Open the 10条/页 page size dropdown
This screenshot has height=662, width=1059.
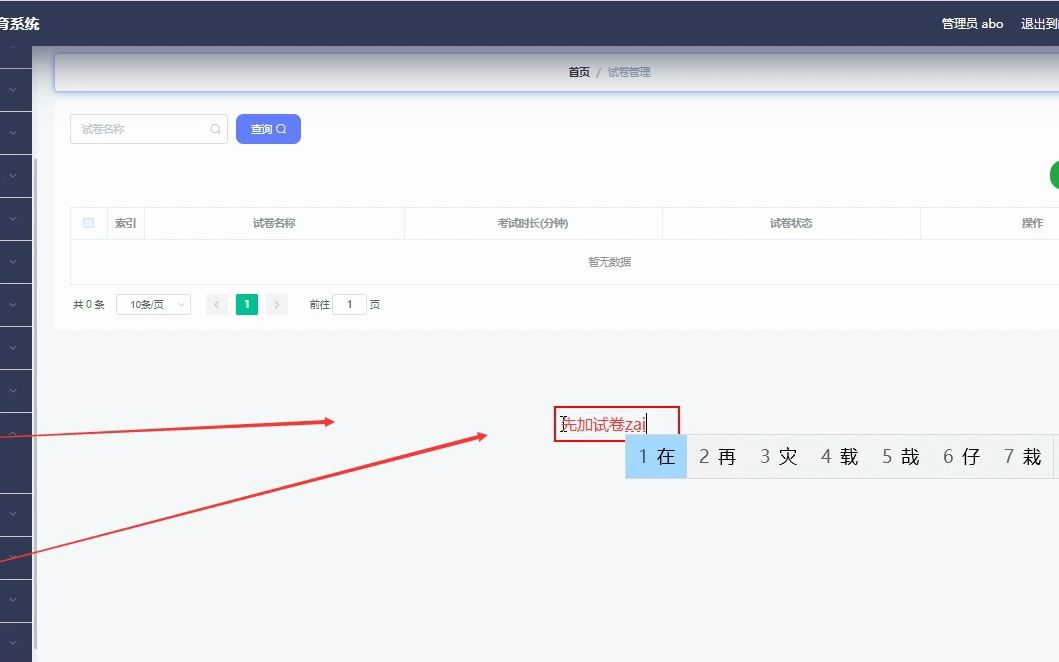[152, 304]
